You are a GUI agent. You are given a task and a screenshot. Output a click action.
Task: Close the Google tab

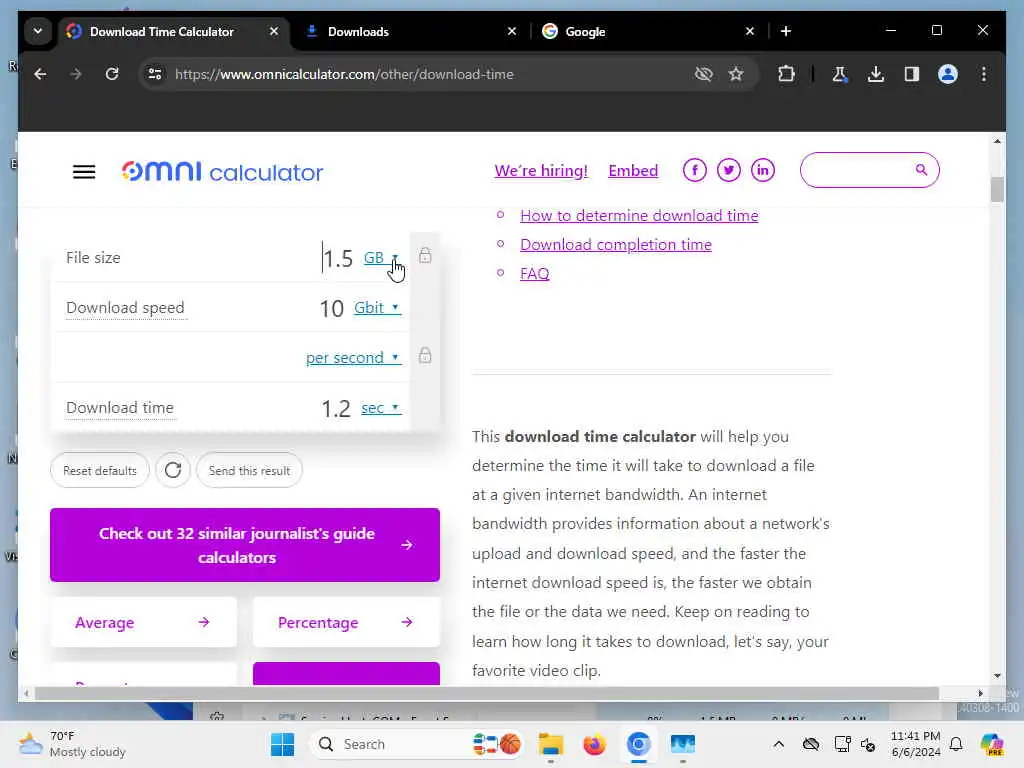(750, 31)
